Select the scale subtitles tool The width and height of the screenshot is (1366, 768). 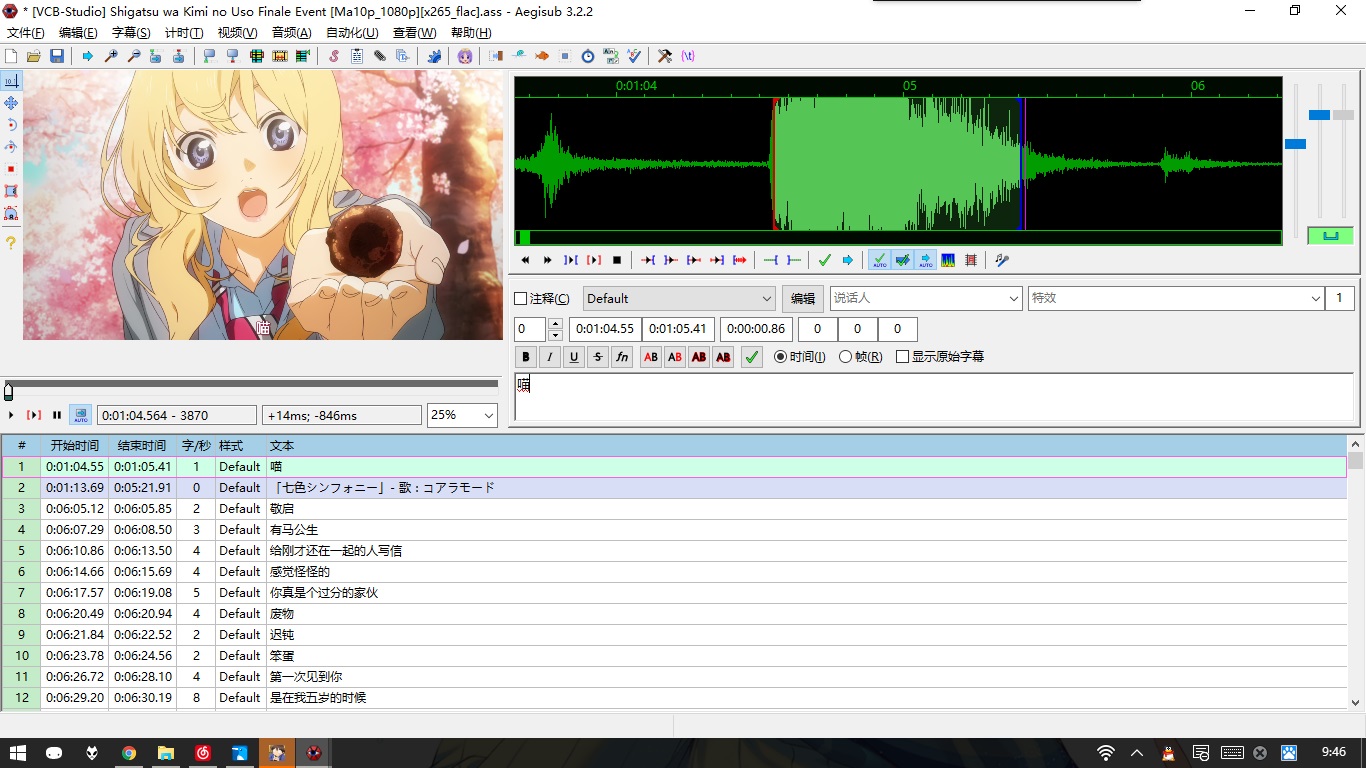pyautogui.click(x=11, y=169)
